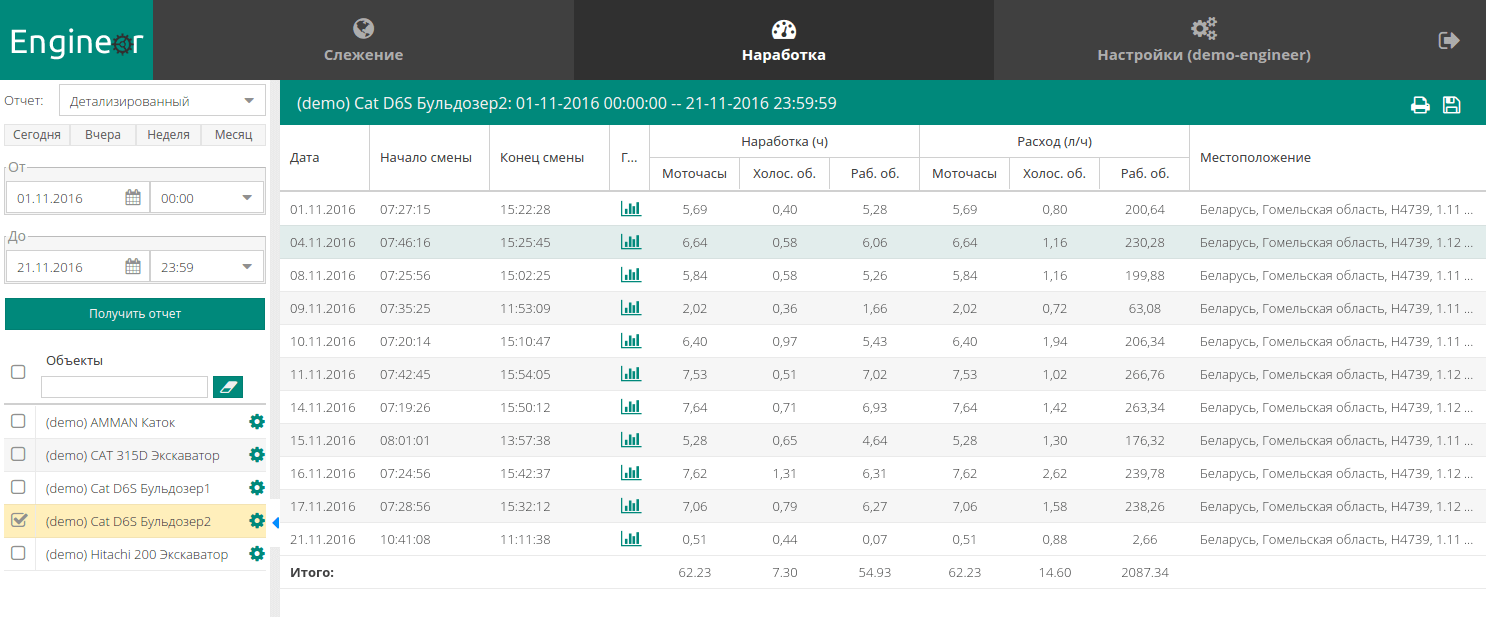The height and width of the screenshot is (617, 1486).
Task: Open chart icon for 04.11.2016 row
Action: [630, 242]
